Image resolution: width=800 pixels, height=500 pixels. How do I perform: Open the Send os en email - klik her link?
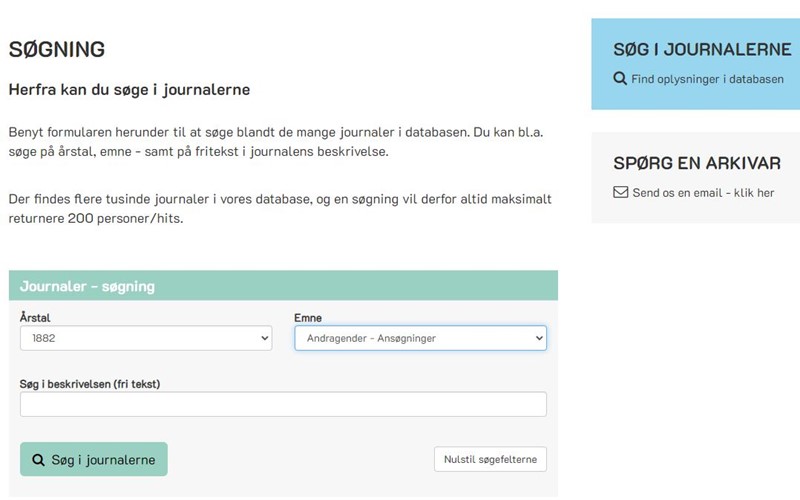click(x=703, y=192)
